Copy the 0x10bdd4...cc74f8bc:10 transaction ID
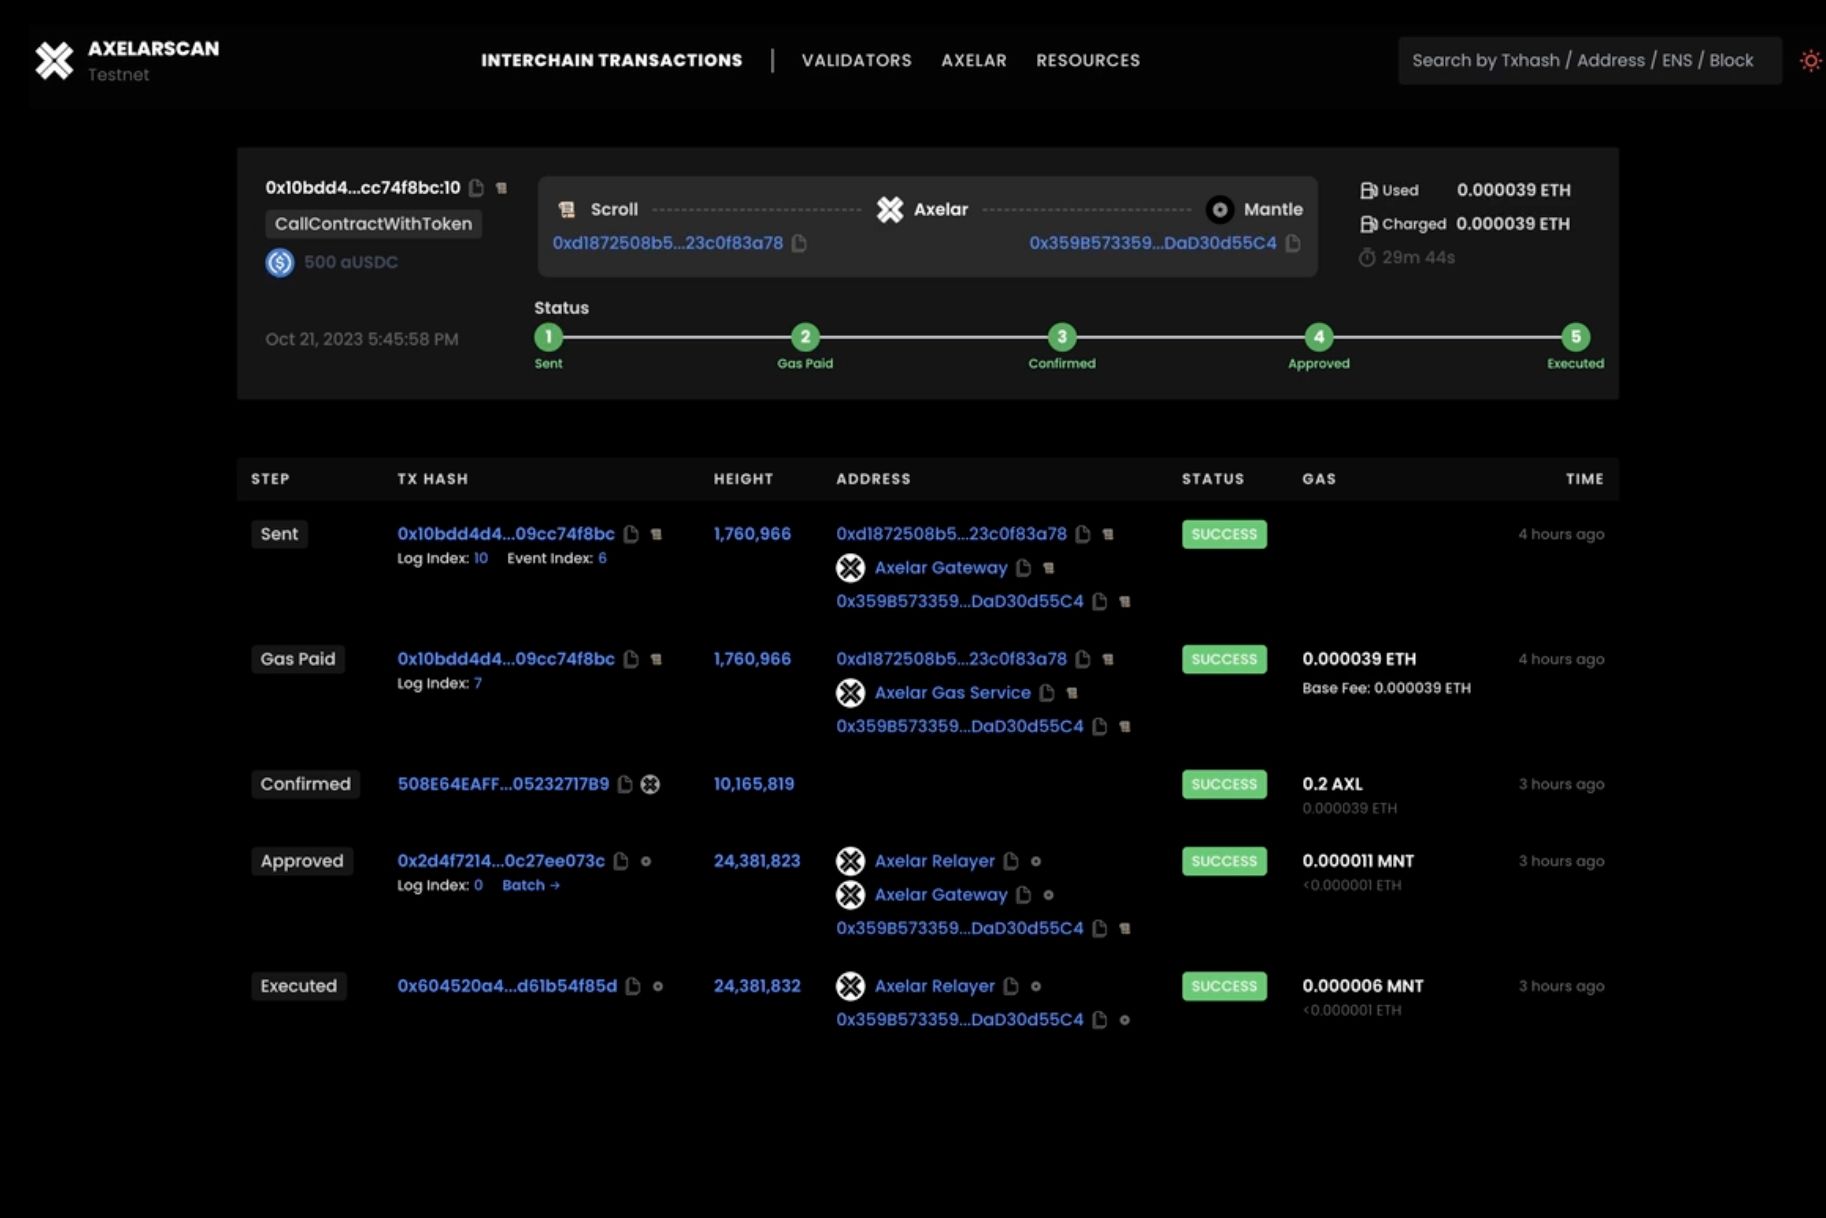 [477, 188]
